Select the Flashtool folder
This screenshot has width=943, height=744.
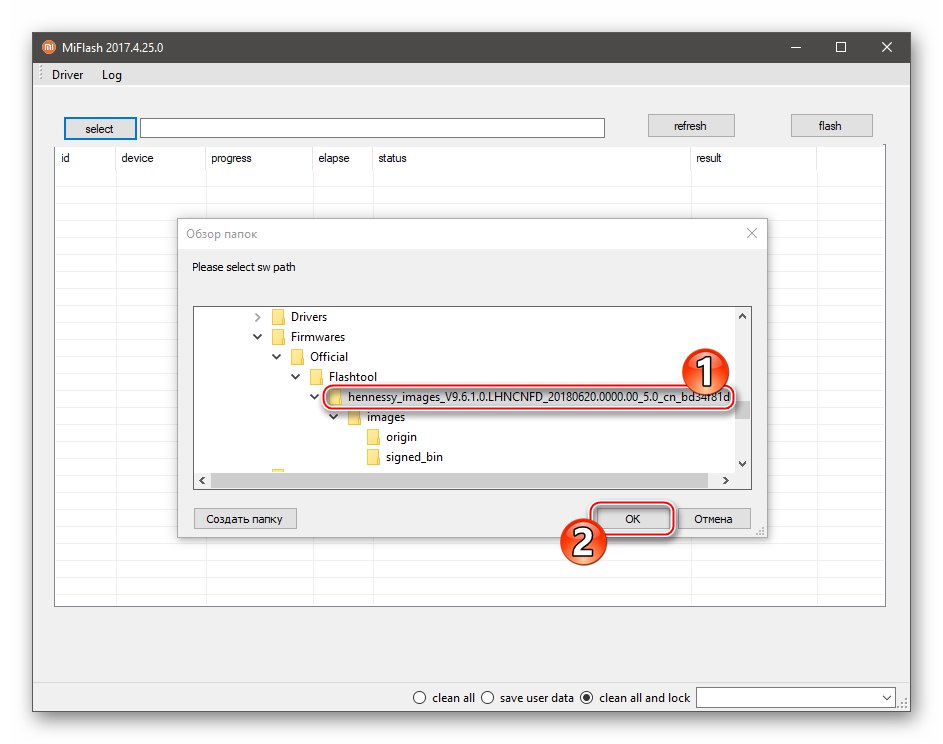point(352,377)
